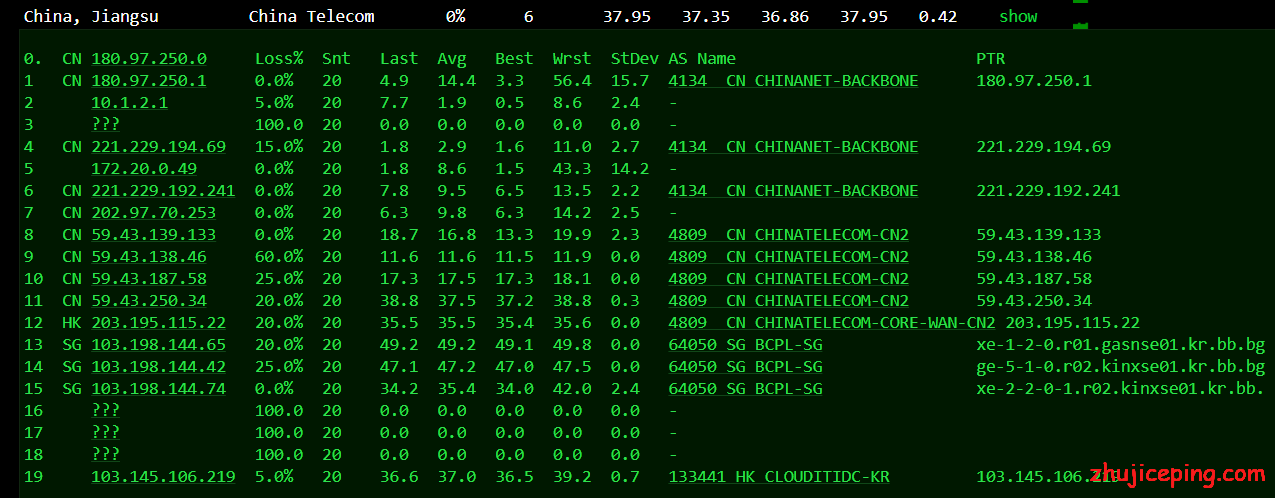Click the "Snt" column header
The width and height of the screenshot is (1275, 498).
(336, 59)
